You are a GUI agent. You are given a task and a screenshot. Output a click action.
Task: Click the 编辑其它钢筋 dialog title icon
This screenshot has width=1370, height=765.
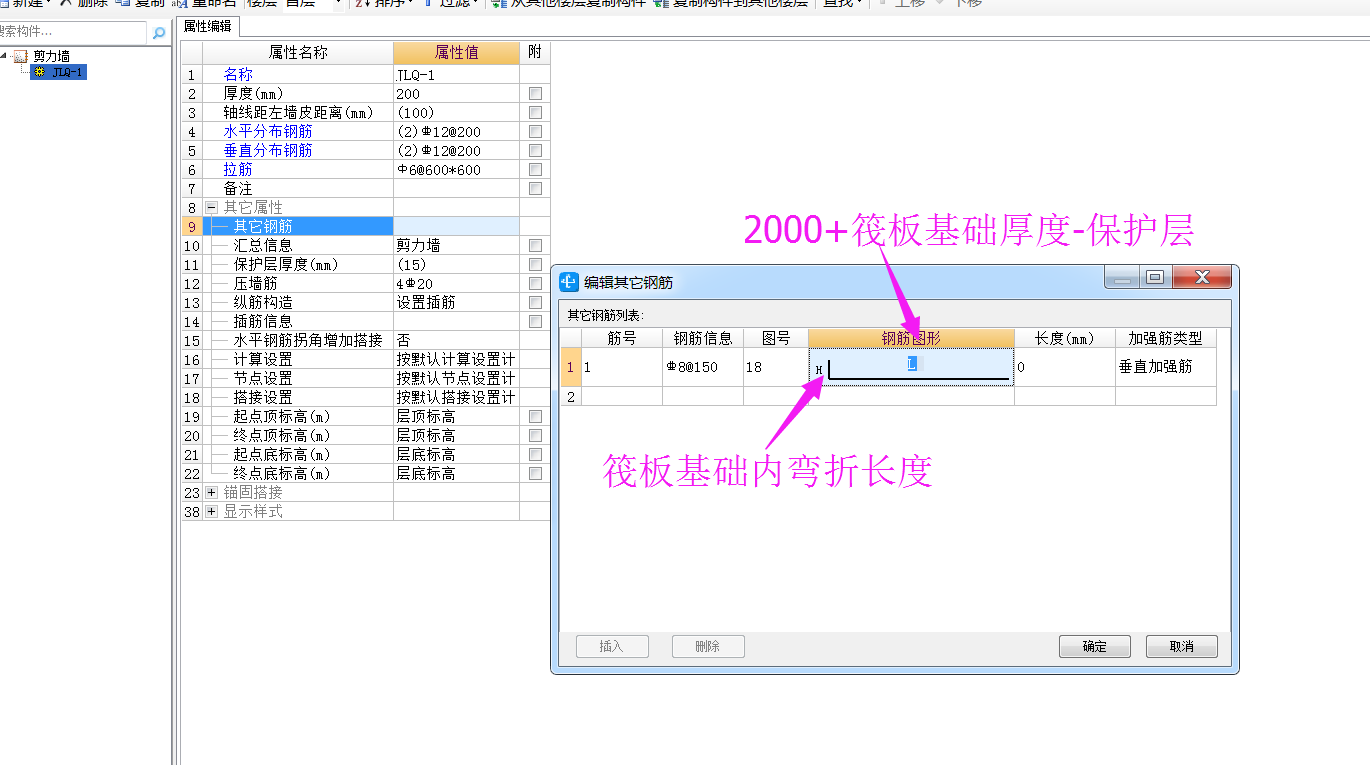(x=569, y=282)
